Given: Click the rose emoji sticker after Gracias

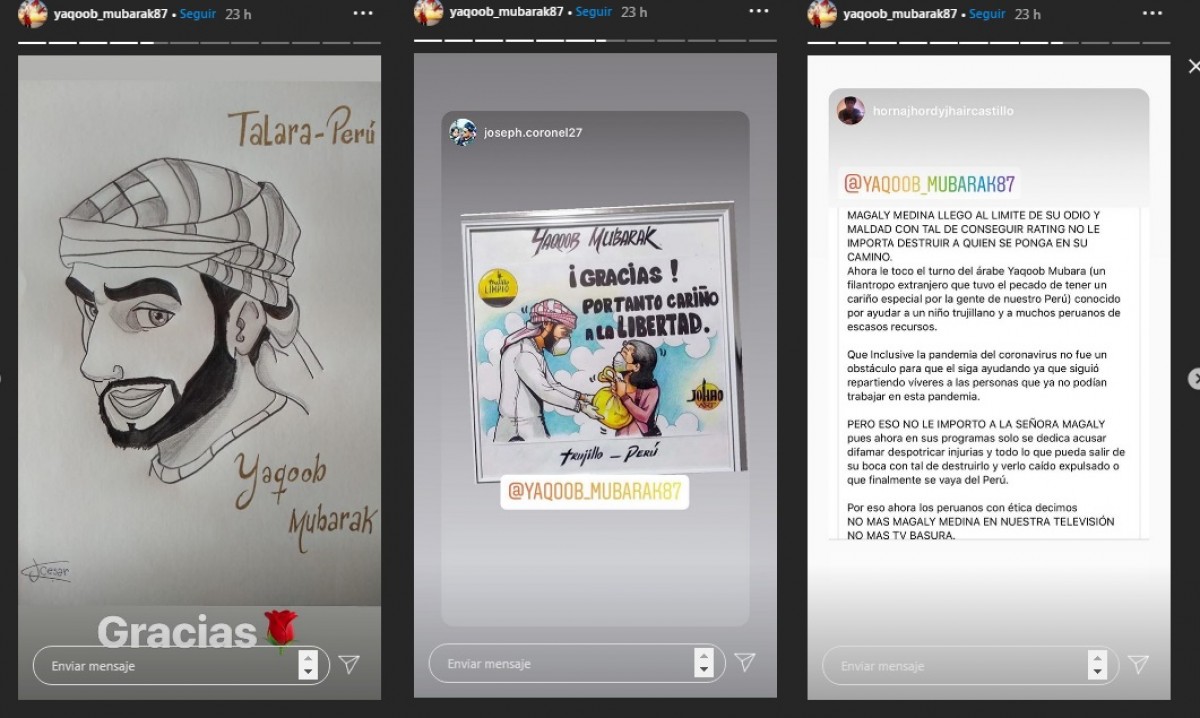Looking at the screenshot, I should pyautogui.click(x=281, y=632).
